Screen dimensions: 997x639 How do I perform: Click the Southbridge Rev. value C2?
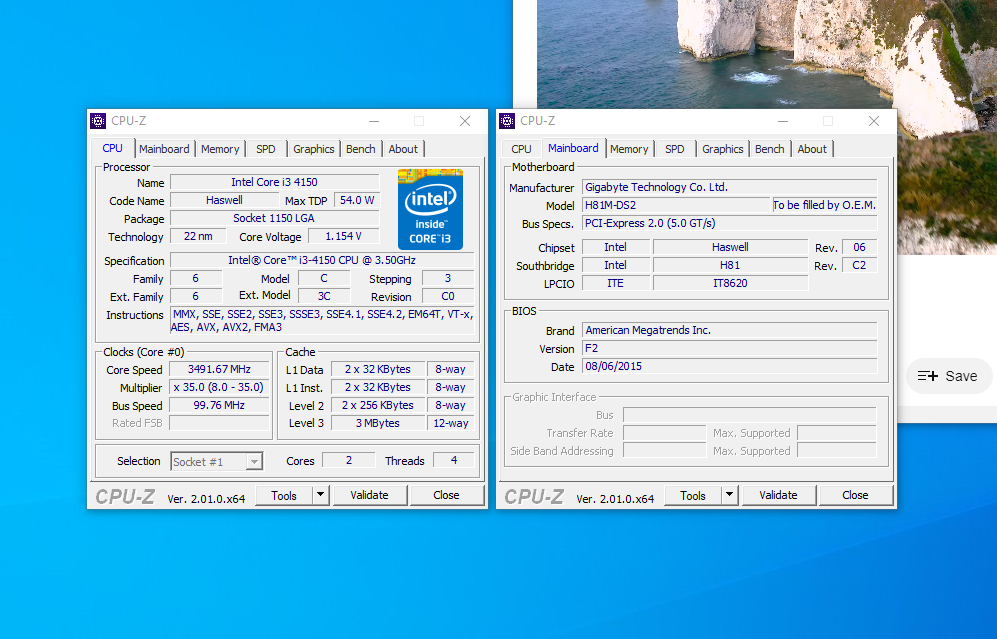(859, 265)
